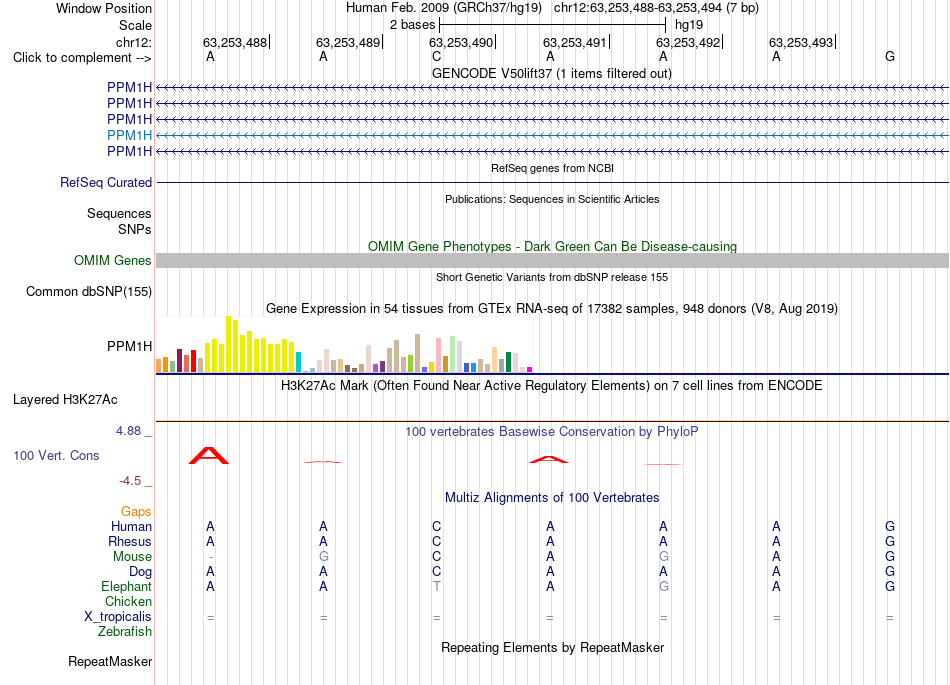Click the Window Position label
The height and width of the screenshot is (685, 950).
tap(104, 8)
